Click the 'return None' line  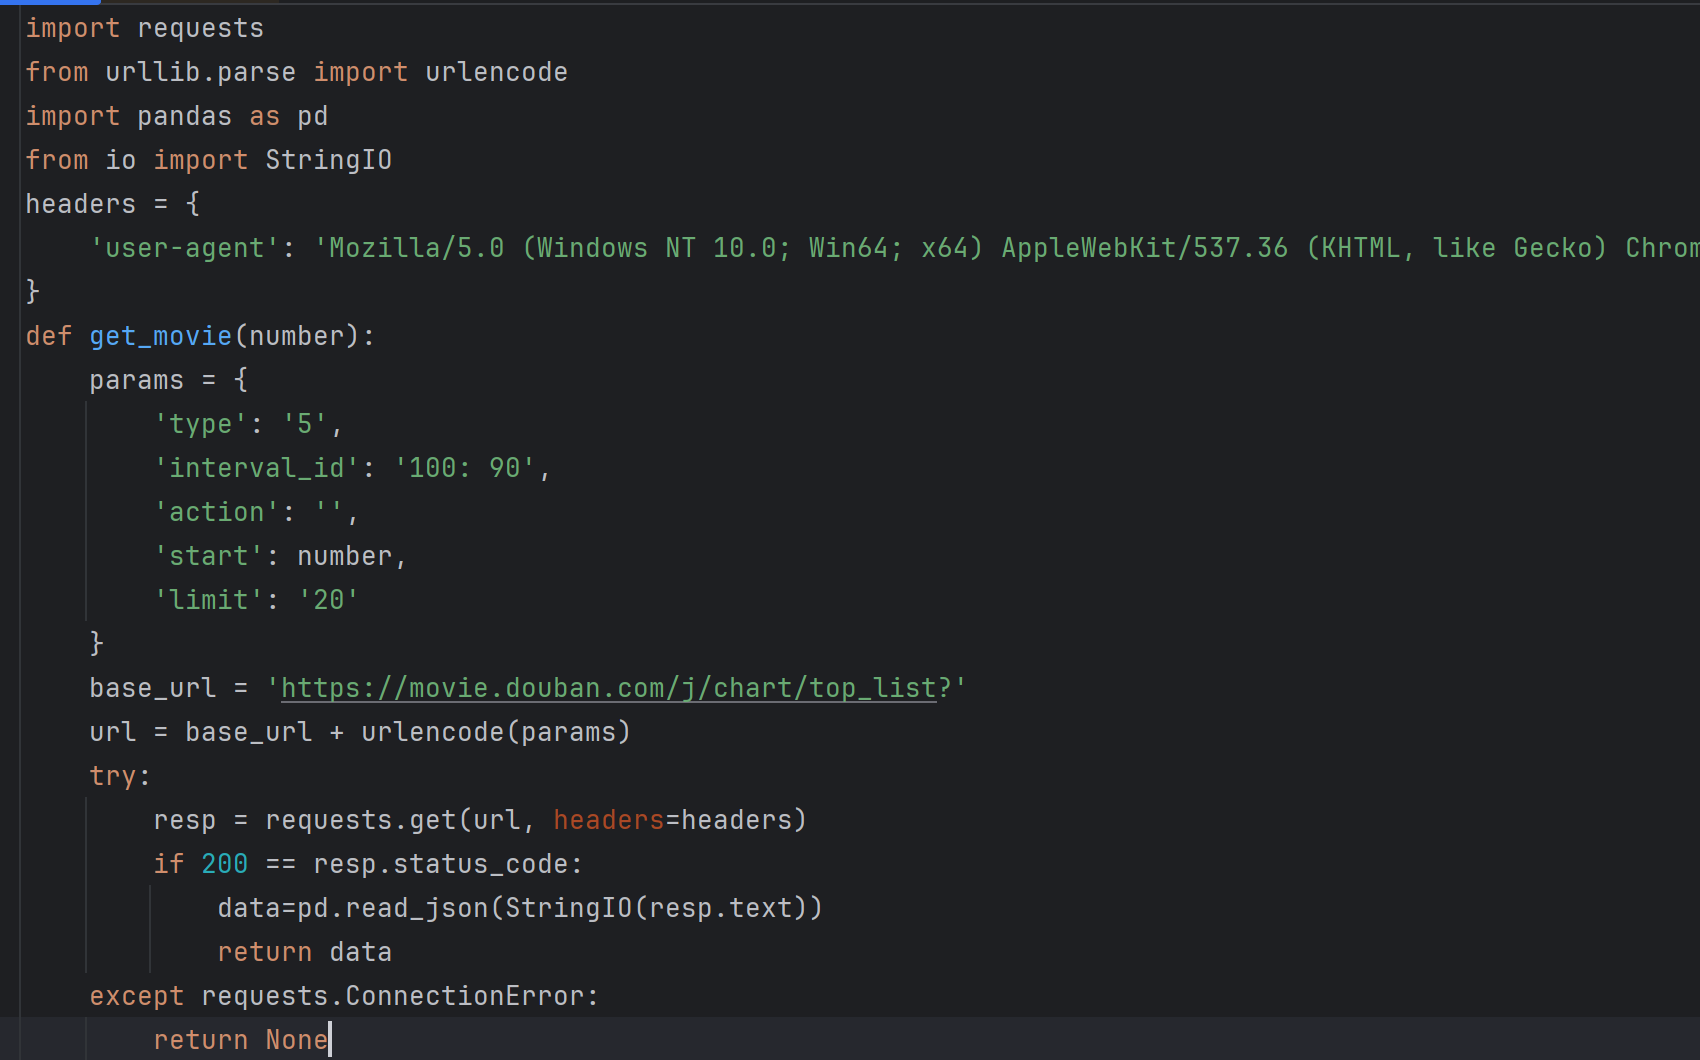[241, 1040]
